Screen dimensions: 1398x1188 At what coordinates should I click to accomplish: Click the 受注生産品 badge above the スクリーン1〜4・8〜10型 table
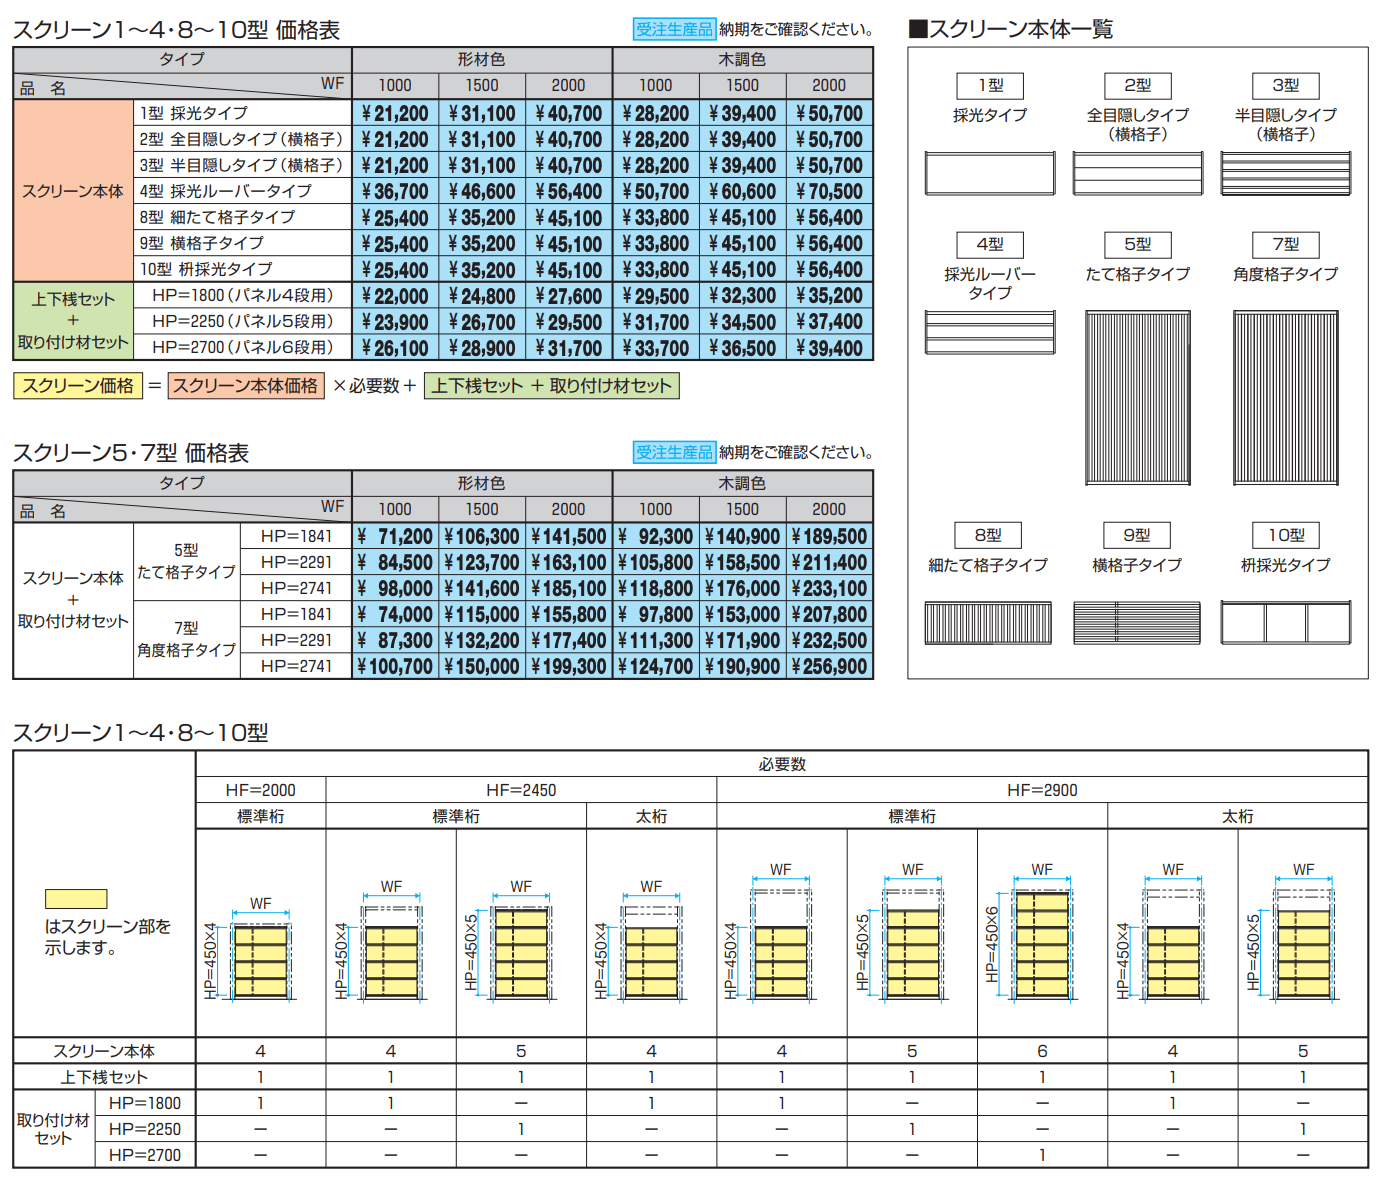tap(674, 29)
